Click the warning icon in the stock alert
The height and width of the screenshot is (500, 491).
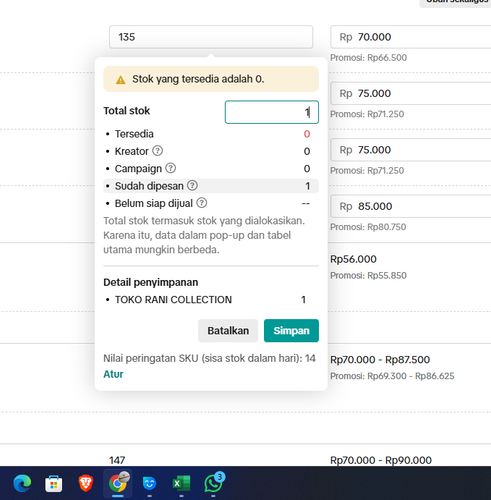(120, 80)
